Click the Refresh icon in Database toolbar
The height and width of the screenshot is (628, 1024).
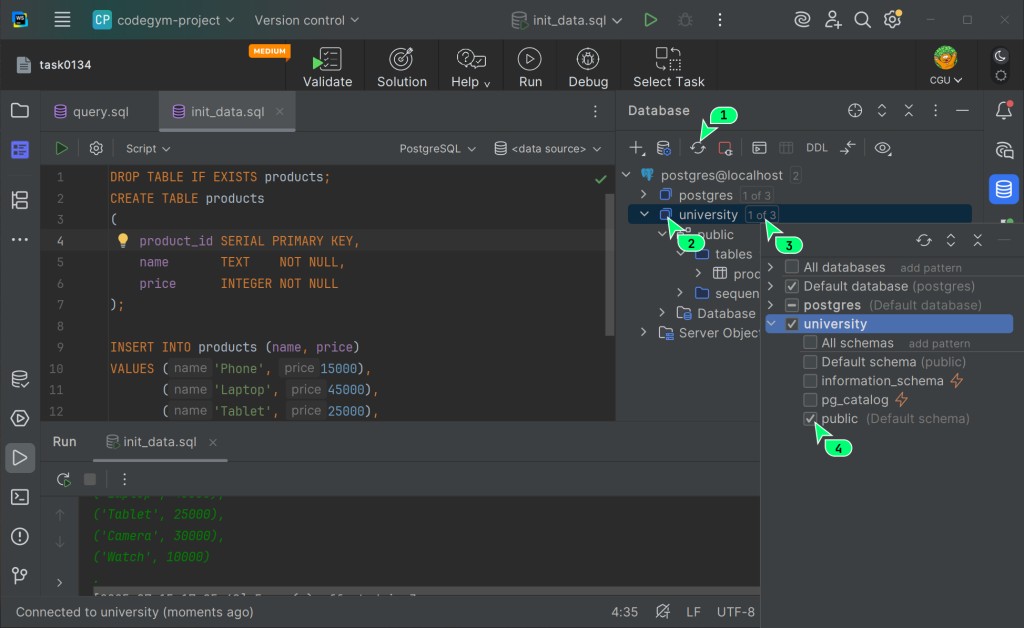point(698,148)
